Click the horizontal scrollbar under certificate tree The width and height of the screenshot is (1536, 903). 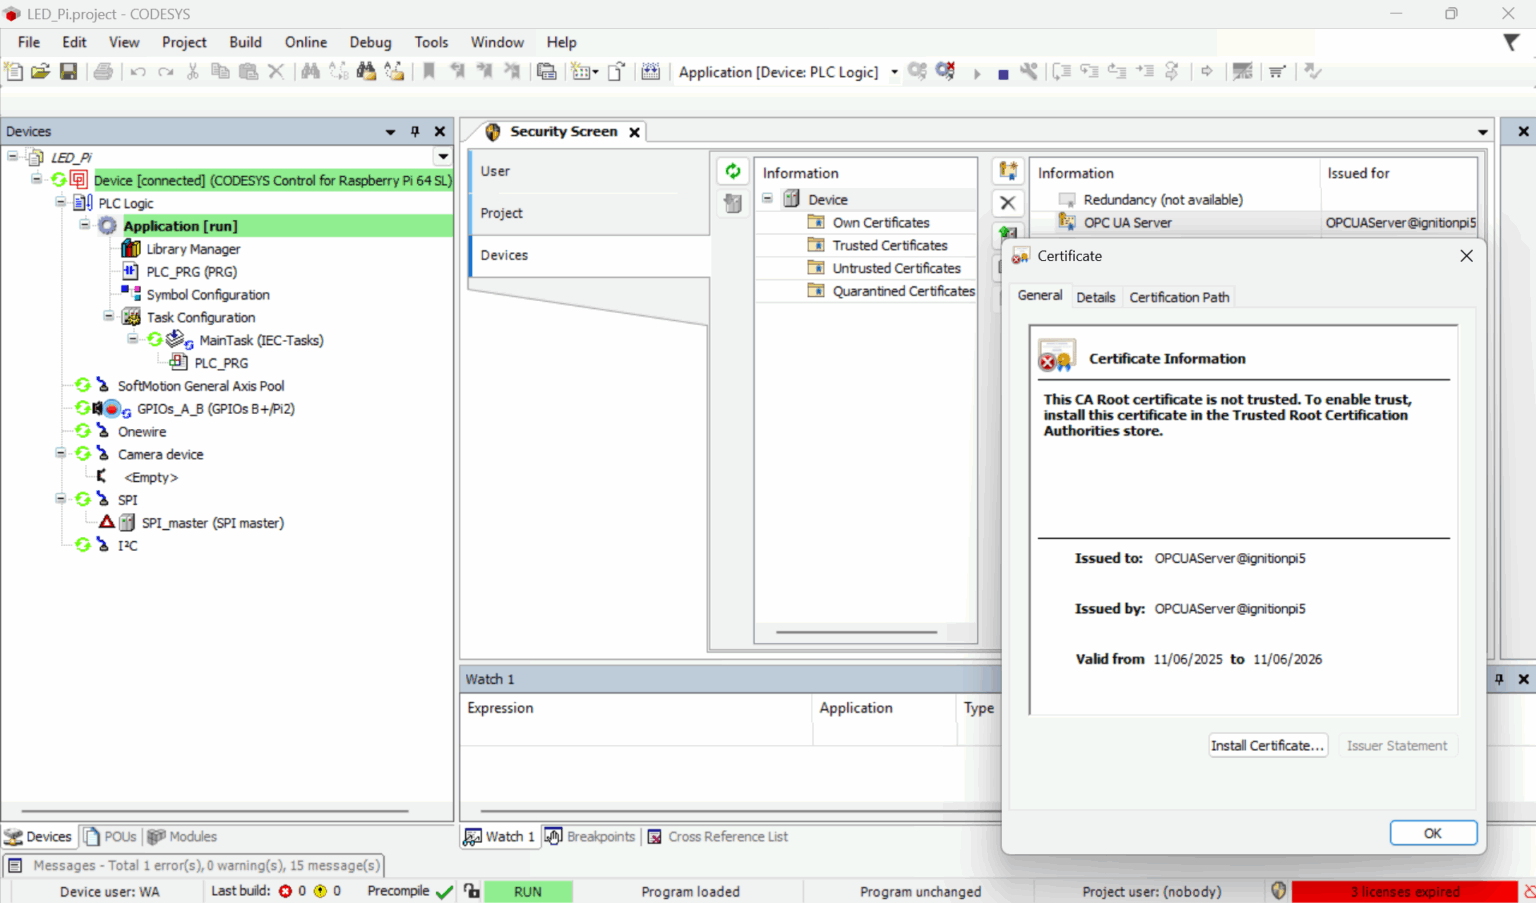click(856, 632)
